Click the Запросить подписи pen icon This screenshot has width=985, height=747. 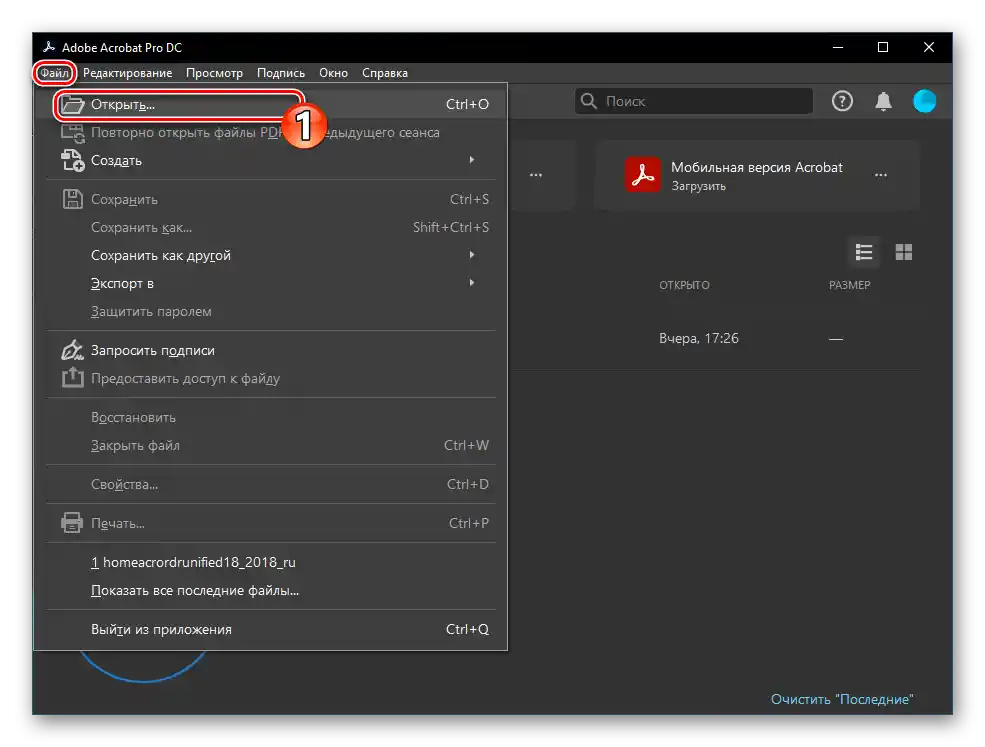(x=72, y=350)
